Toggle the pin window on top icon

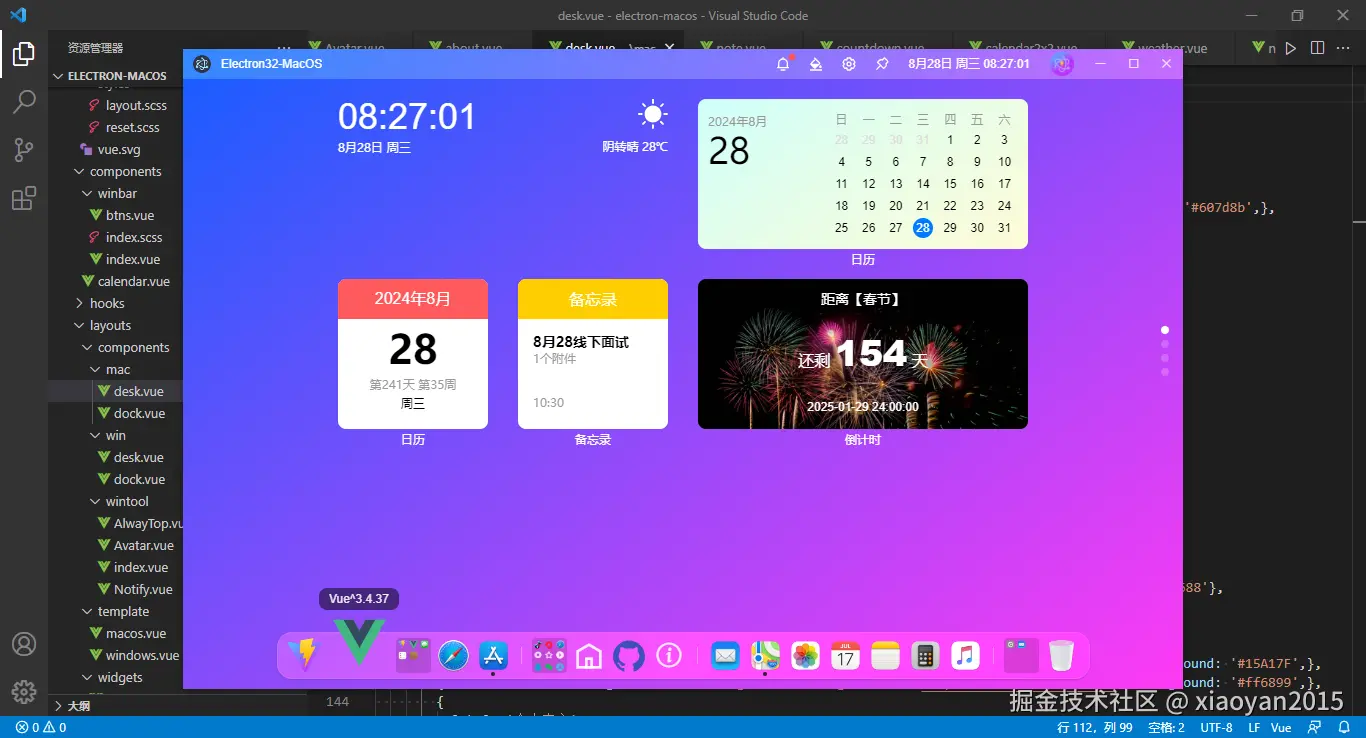pyautogui.click(x=882, y=64)
